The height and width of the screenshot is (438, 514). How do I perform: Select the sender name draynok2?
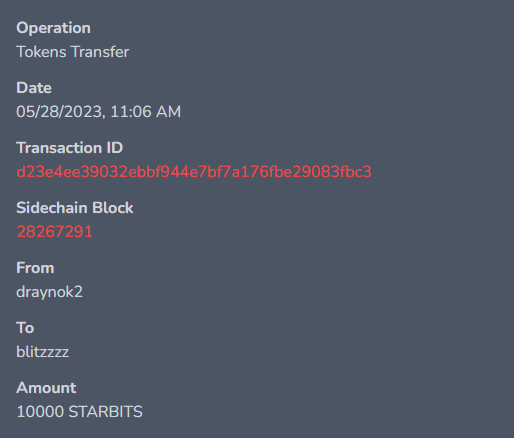click(49, 292)
